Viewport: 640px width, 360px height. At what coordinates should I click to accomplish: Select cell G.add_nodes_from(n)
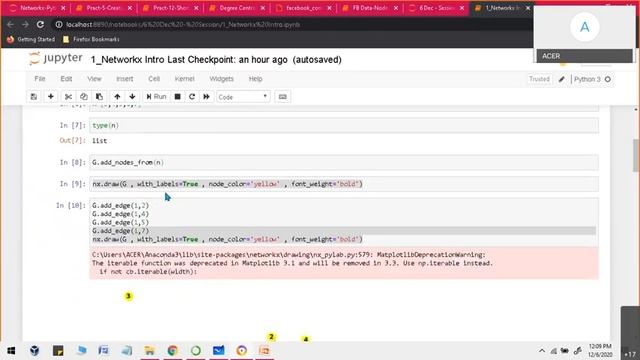(344, 162)
